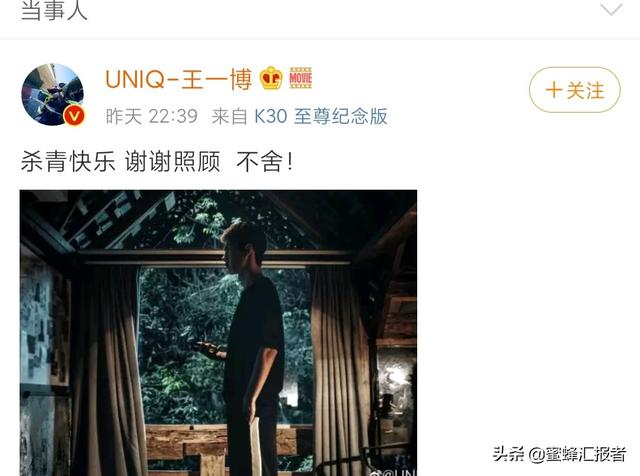640x476 pixels.
Task: Tap the gold crown membership icon
Action: coord(271,78)
